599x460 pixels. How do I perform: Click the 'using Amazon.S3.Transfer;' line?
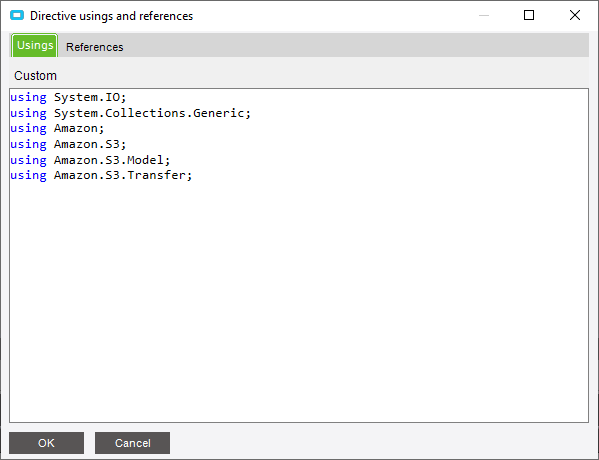101,175
